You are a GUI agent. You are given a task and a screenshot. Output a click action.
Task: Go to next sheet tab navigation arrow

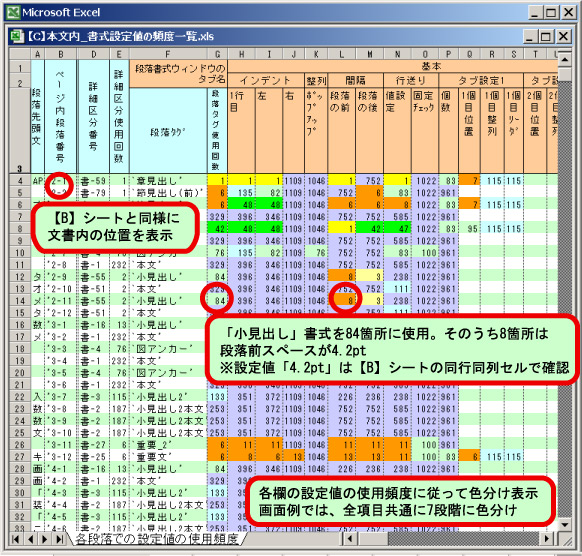45,539
